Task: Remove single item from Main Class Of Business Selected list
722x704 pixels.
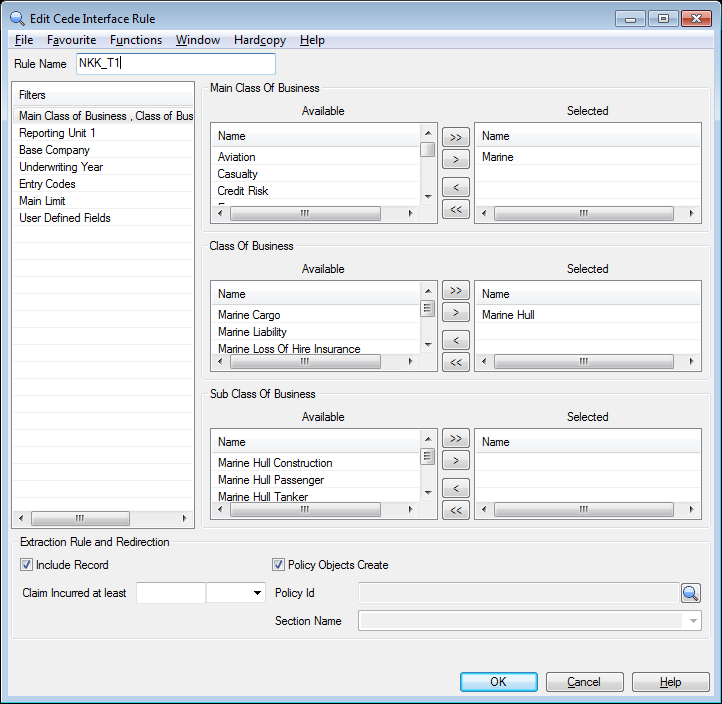Action: (x=455, y=187)
